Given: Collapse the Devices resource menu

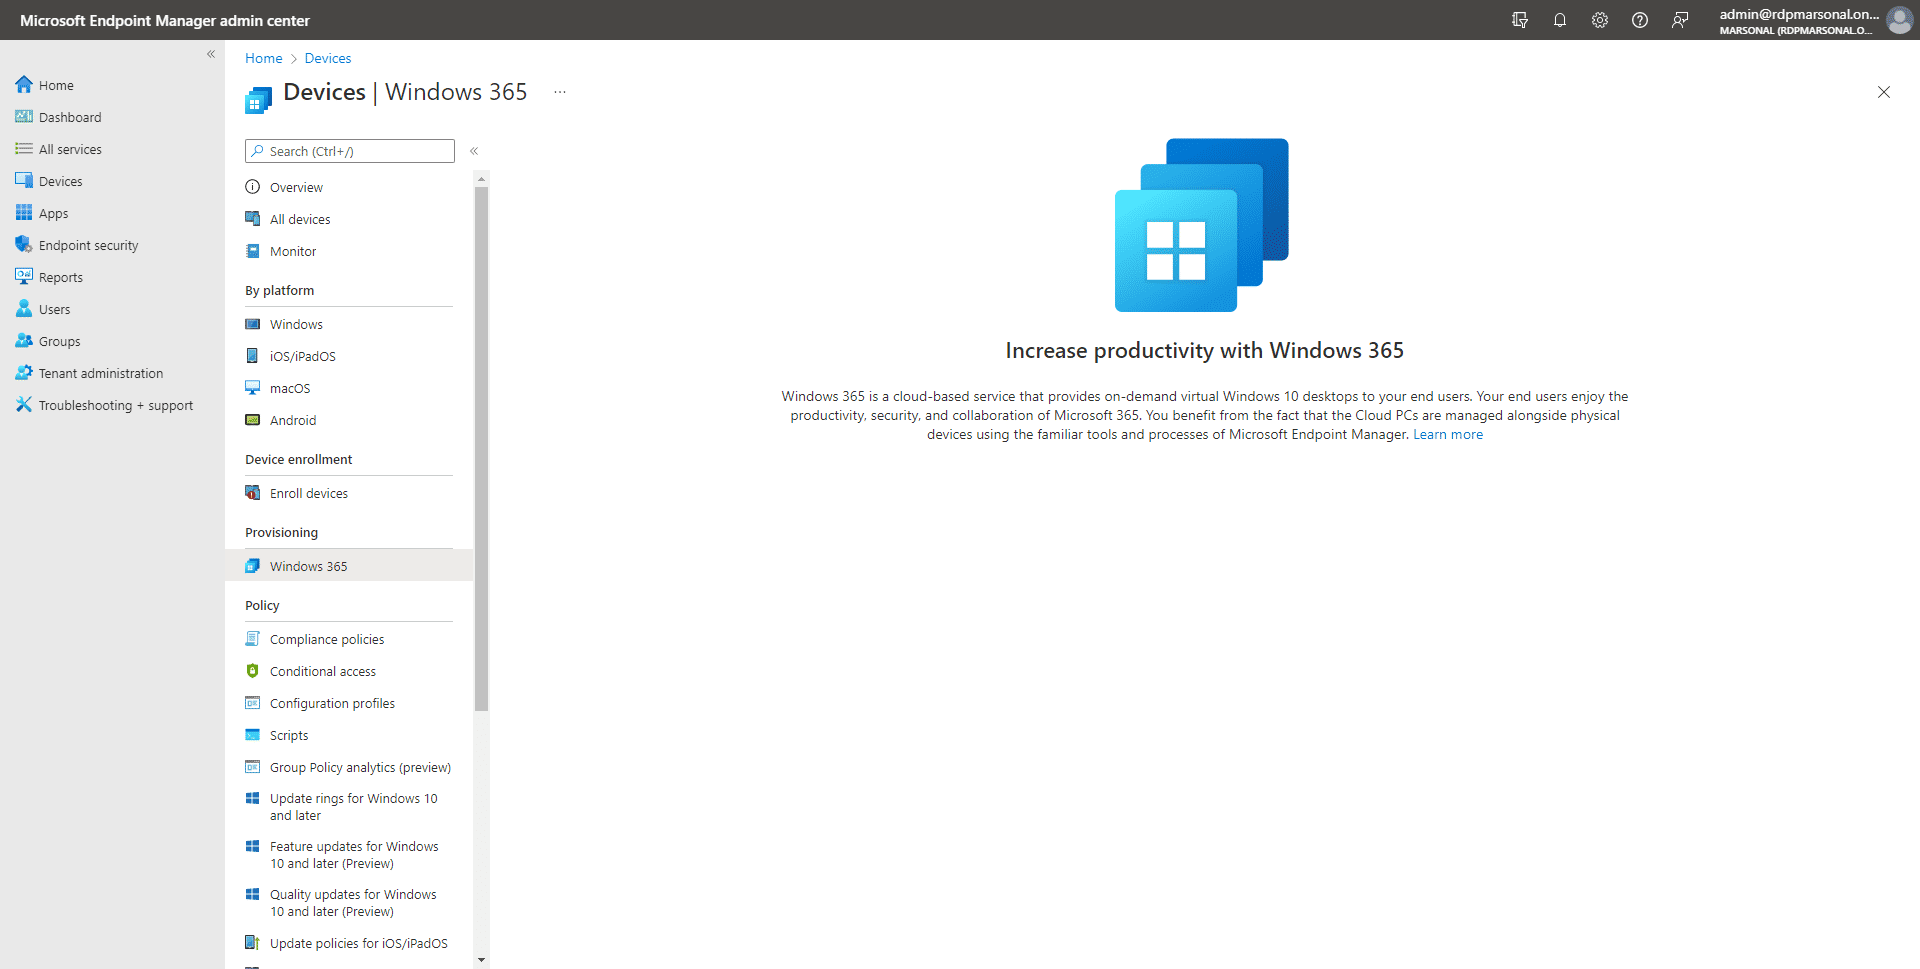Looking at the screenshot, I should point(474,151).
